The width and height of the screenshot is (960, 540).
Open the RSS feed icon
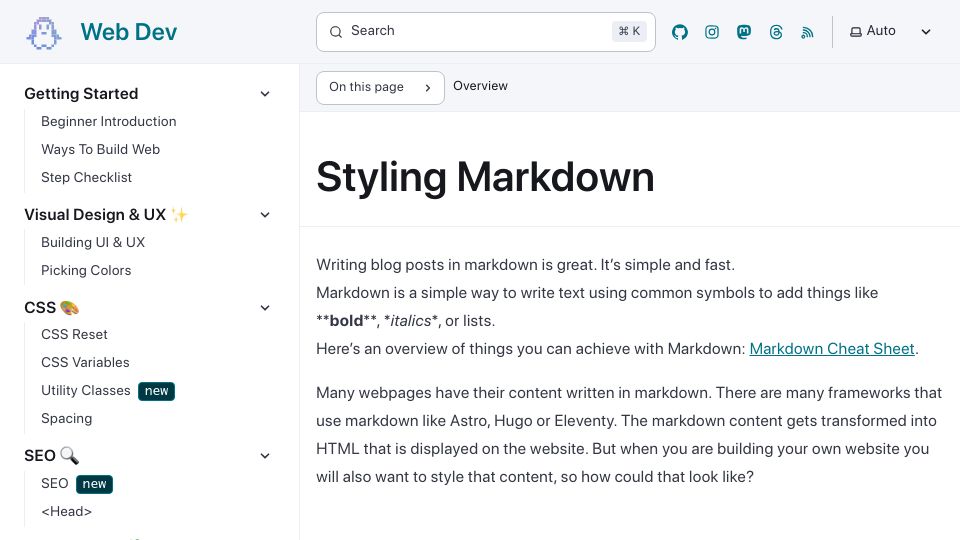808,32
